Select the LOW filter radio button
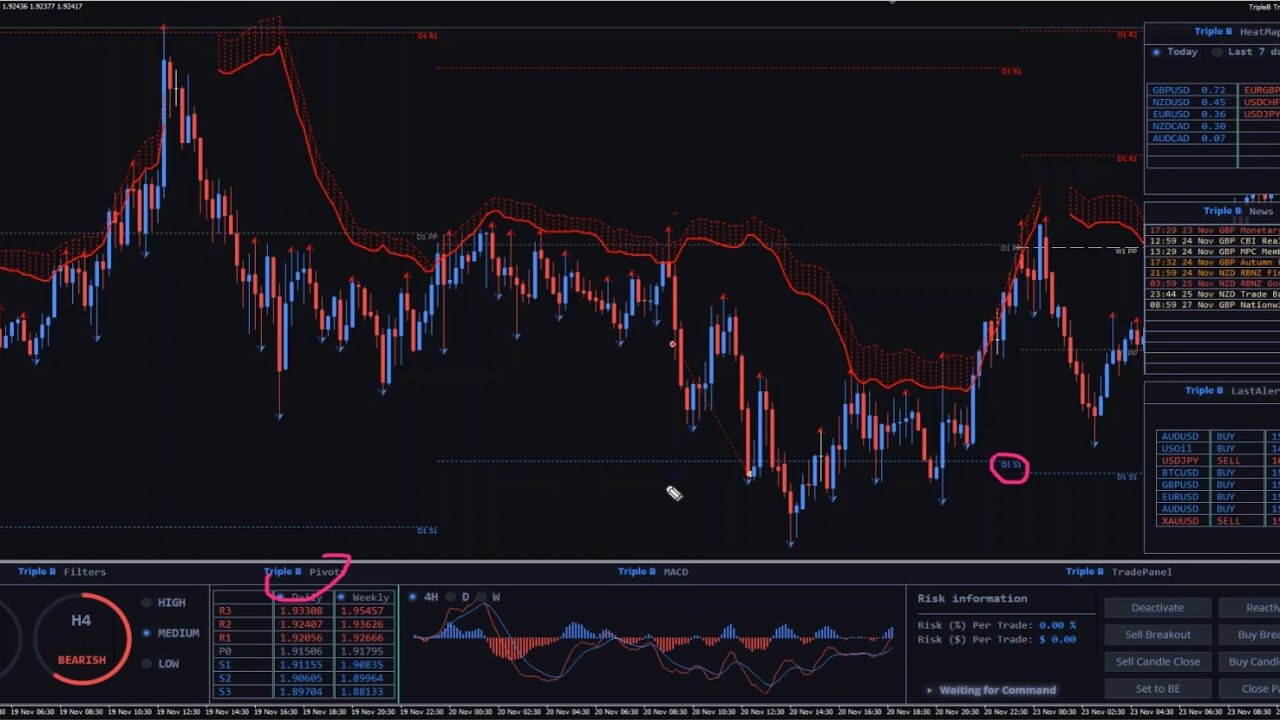Screen dimensions: 1280x720 147,664
